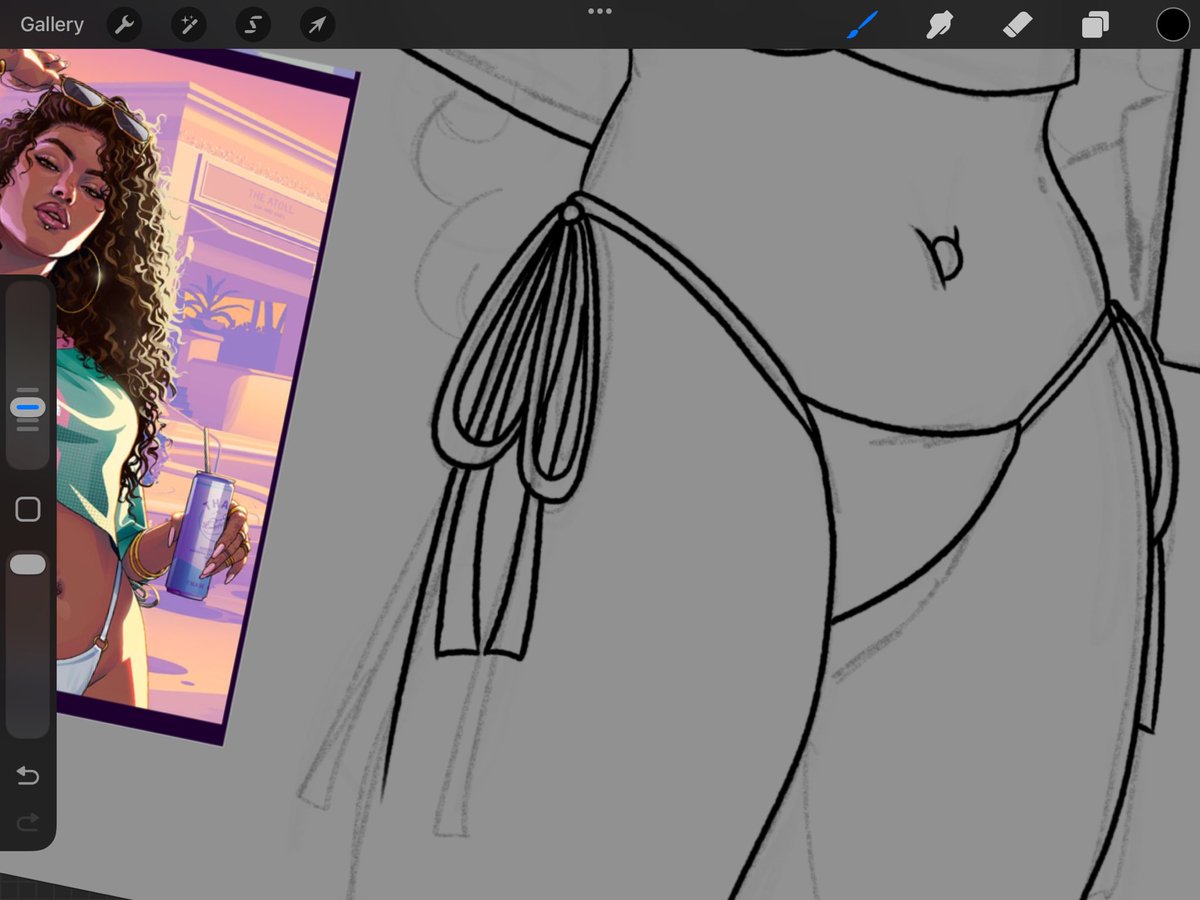This screenshot has width=1200, height=900.
Task: Activate the Transform arrow tool
Action: pyautogui.click(x=317, y=25)
